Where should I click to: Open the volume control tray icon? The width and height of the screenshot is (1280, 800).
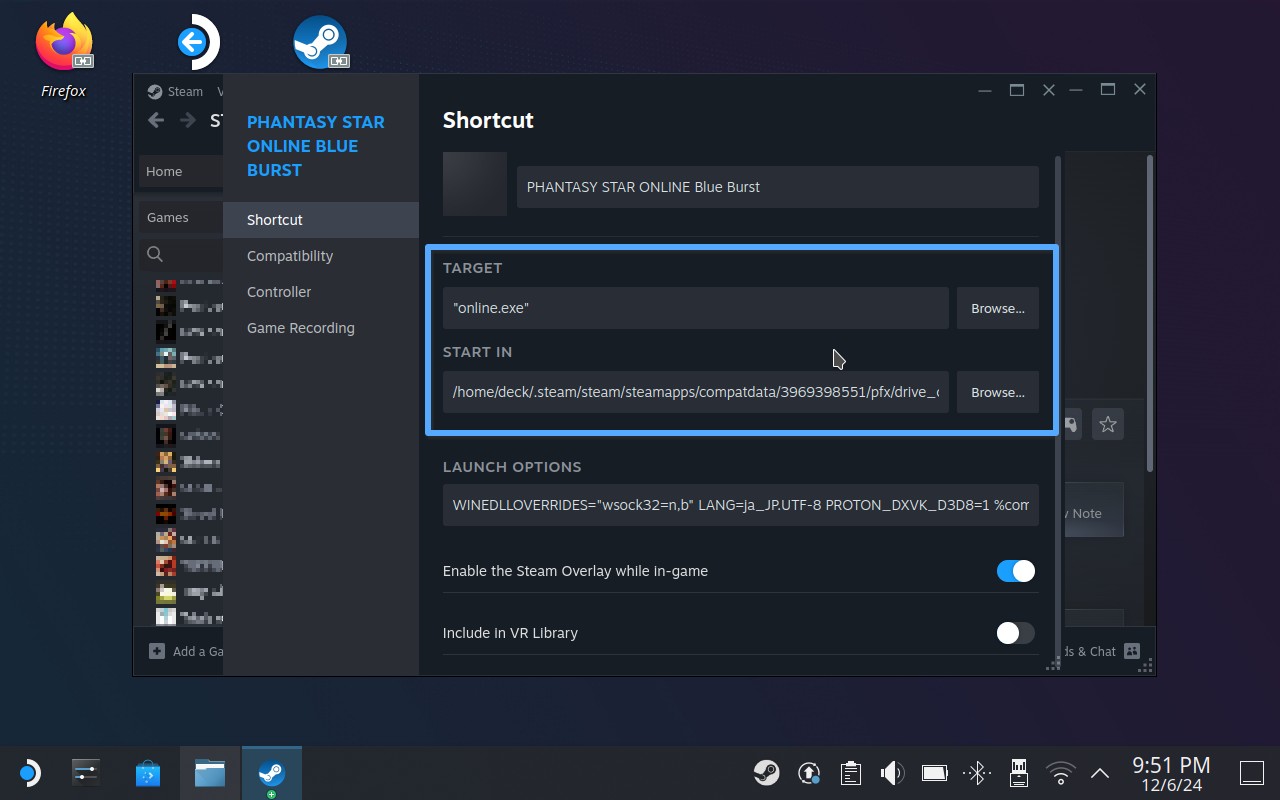point(891,772)
